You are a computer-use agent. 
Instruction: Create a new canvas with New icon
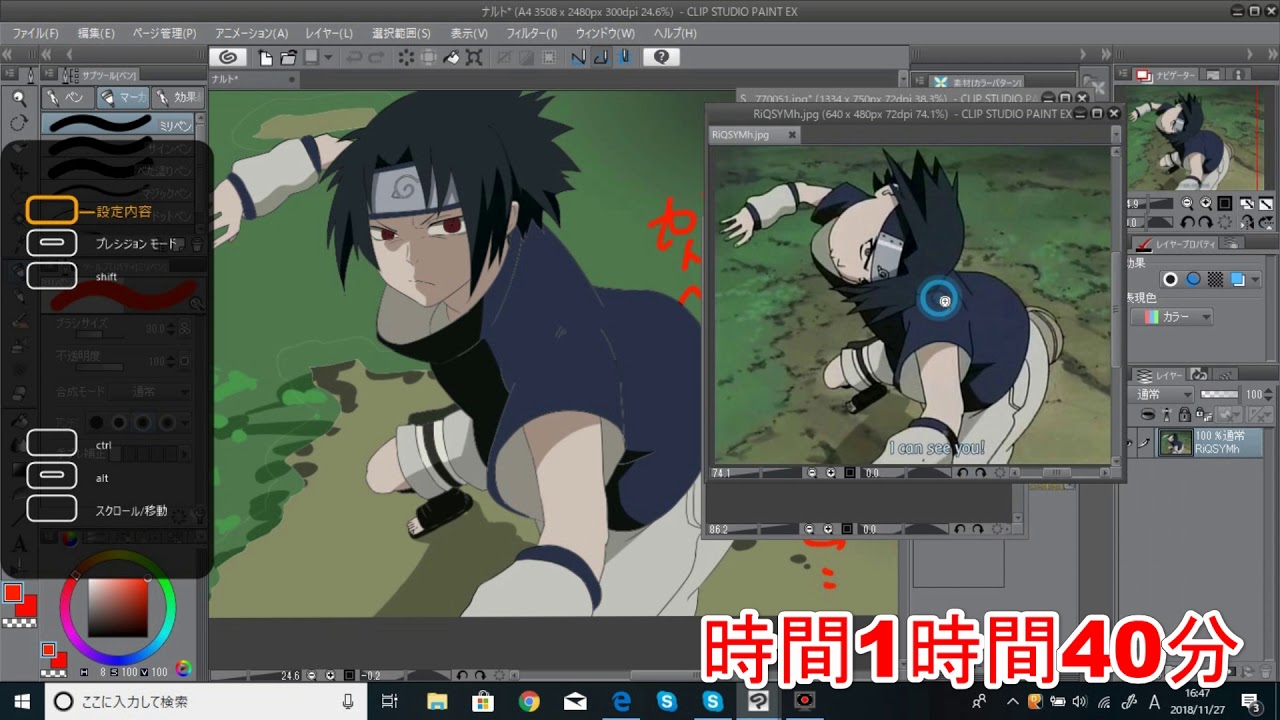[x=266, y=57]
